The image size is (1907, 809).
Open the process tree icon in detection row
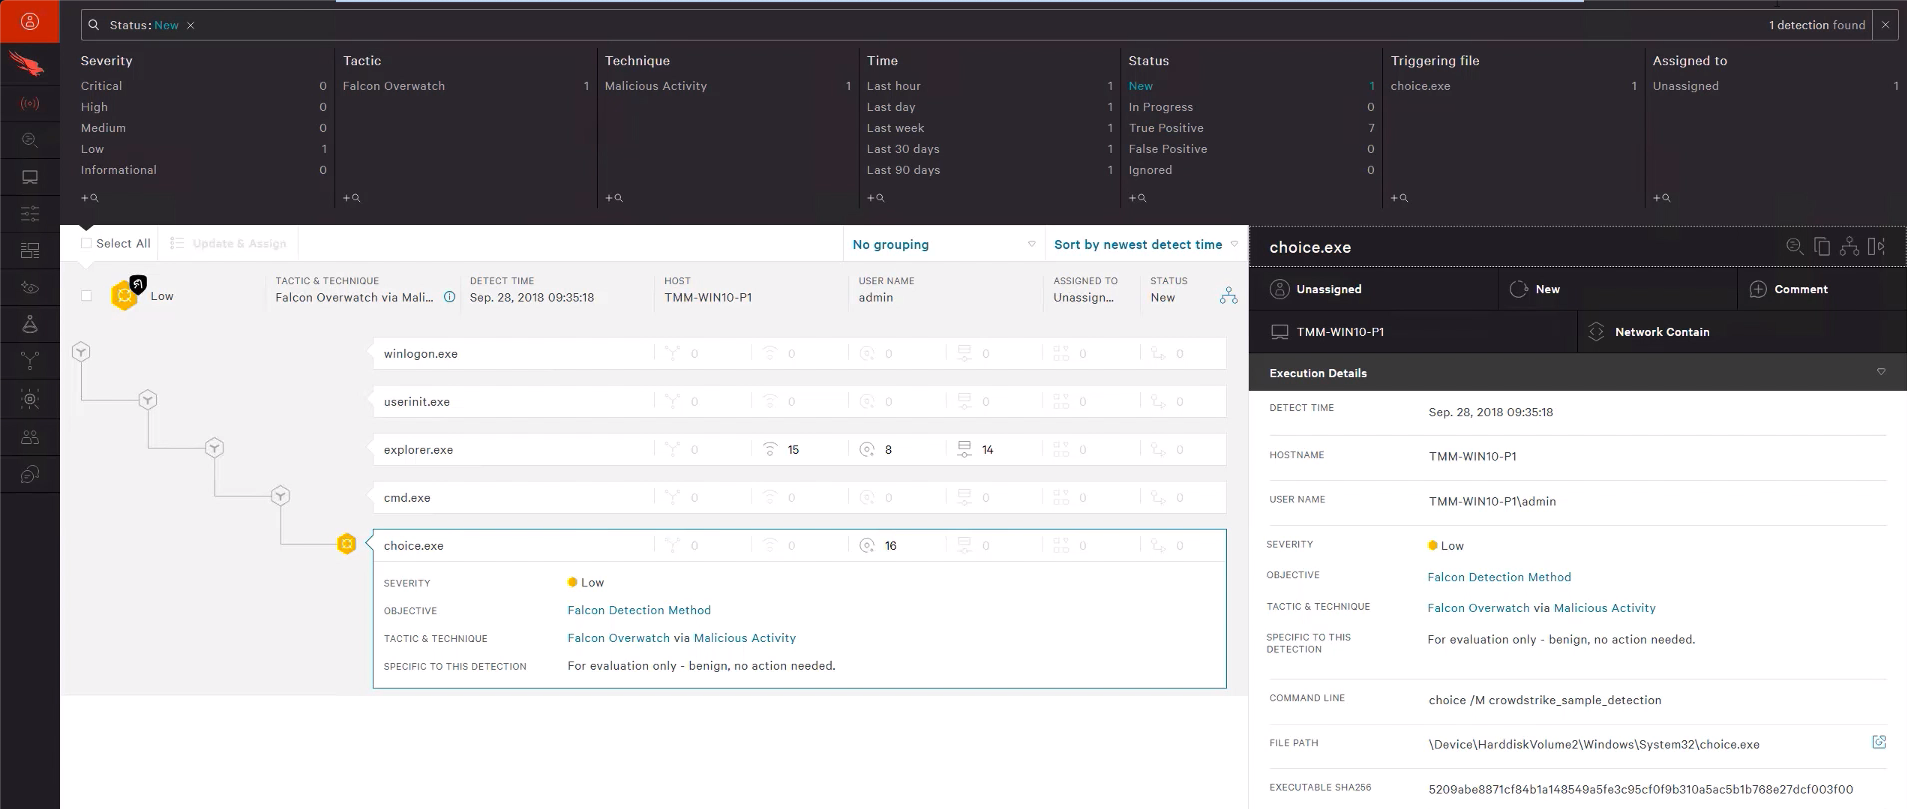click(1228, 296)
